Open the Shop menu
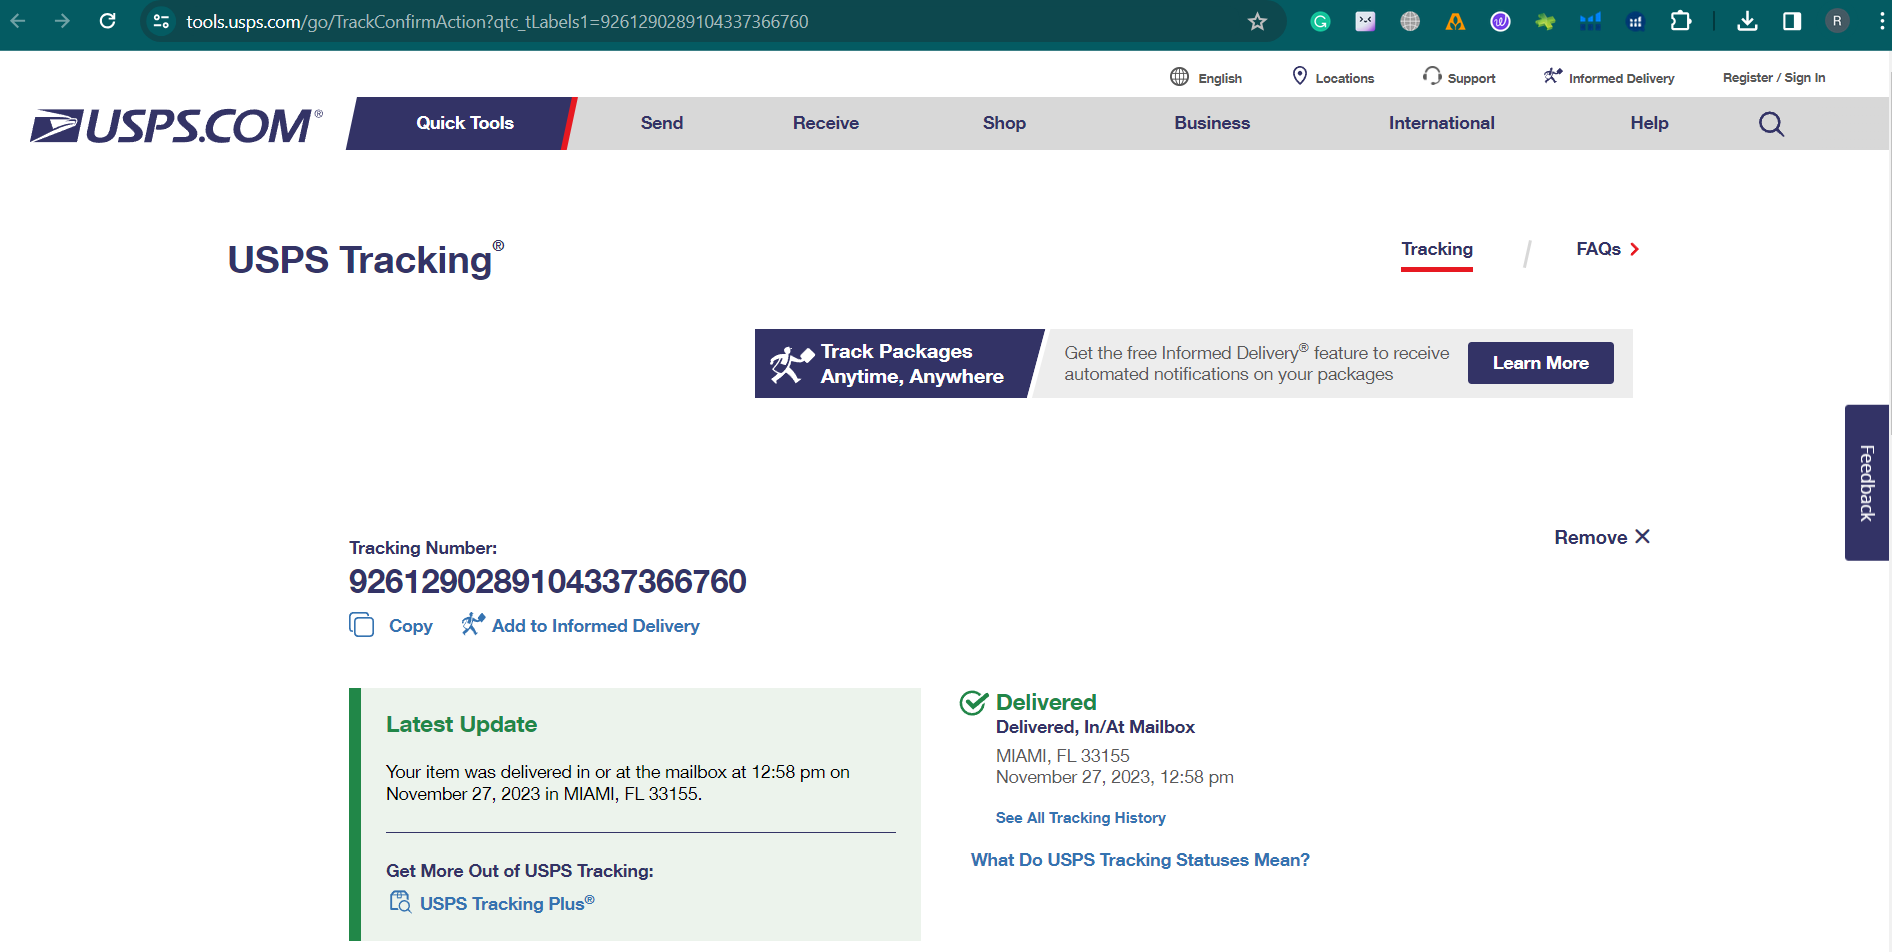The image size is (1892, 952). [x=1004, y=123]
